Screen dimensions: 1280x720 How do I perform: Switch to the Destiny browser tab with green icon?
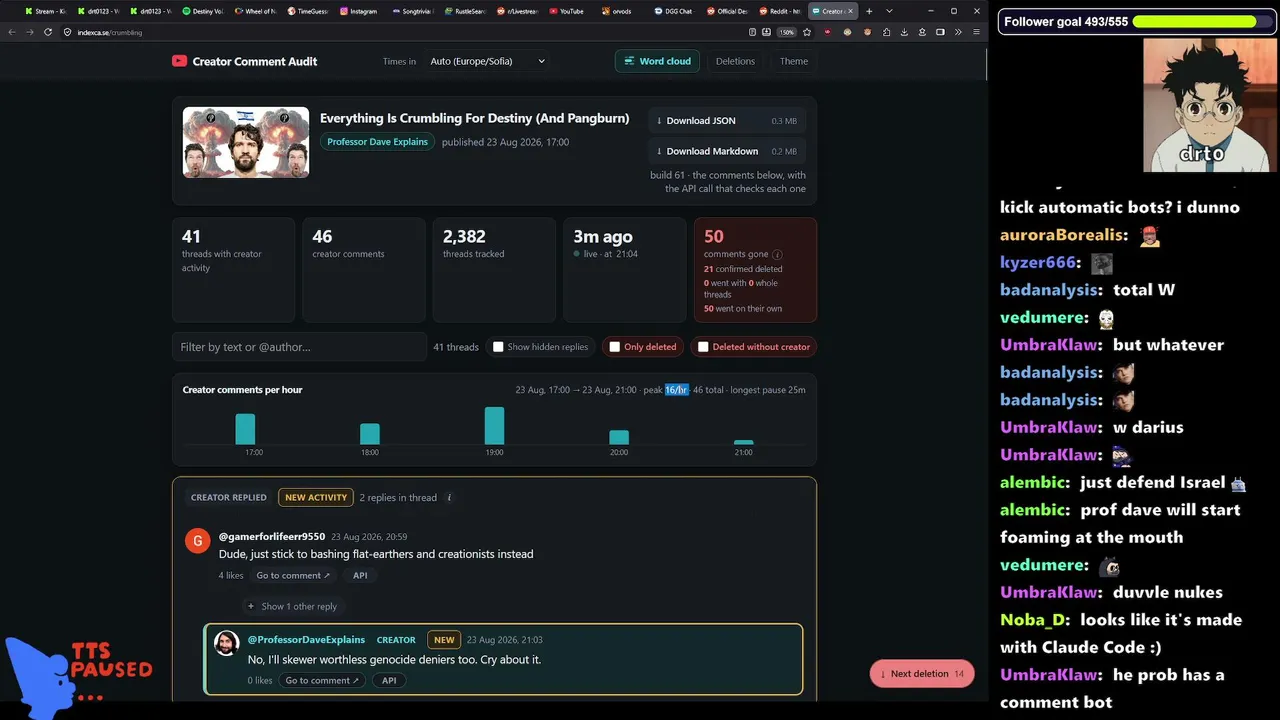(x=202, y=11)
